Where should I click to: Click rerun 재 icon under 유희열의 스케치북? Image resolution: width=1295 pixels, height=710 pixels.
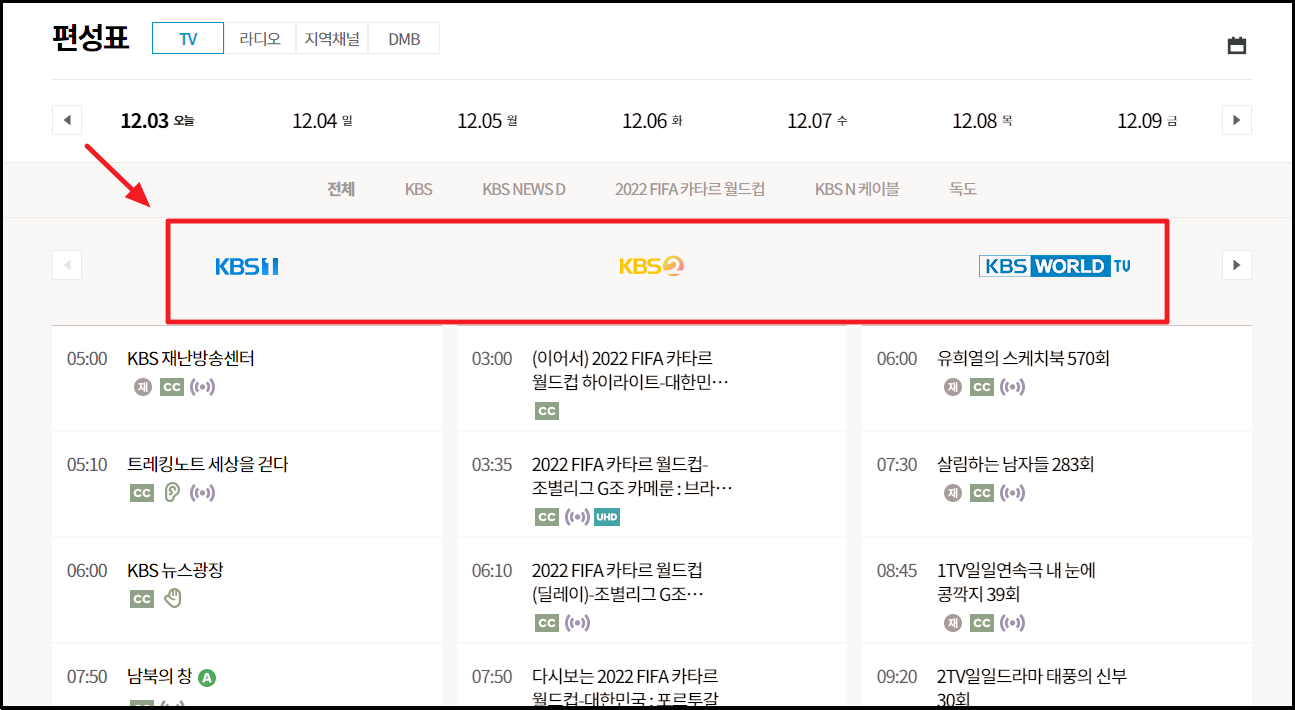click(x=953, y=387)
